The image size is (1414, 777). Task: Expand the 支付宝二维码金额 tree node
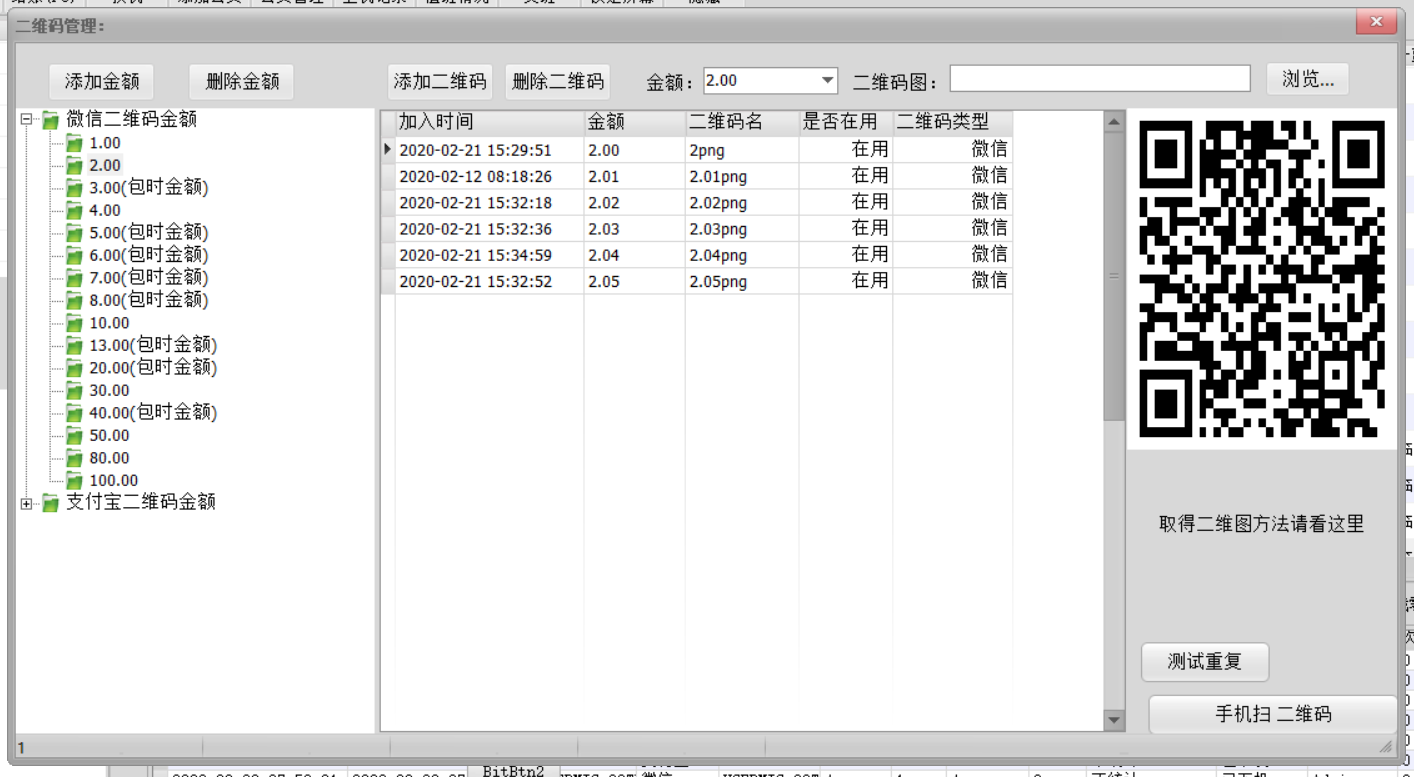[x=27, y=503]
